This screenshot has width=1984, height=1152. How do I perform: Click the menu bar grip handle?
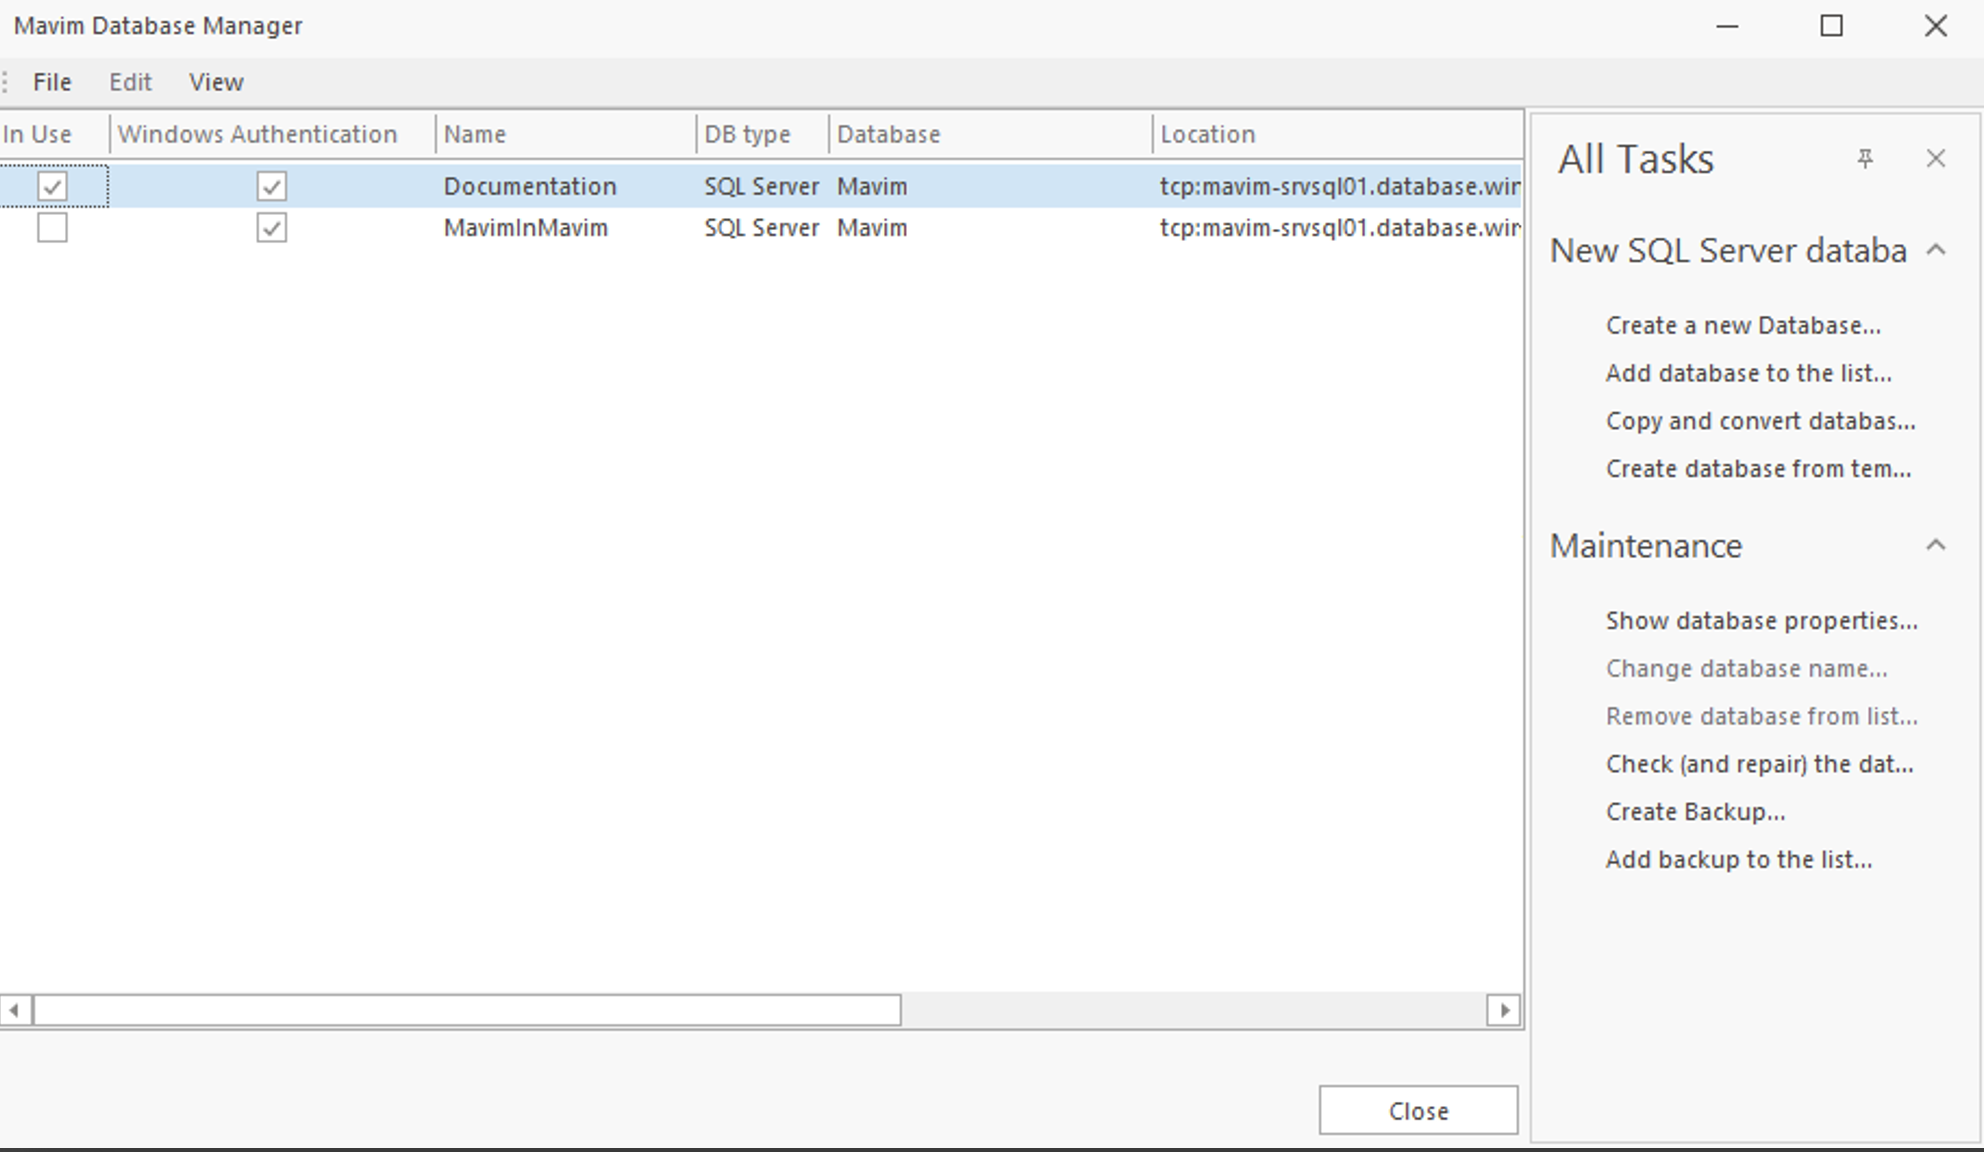(5, 82)
